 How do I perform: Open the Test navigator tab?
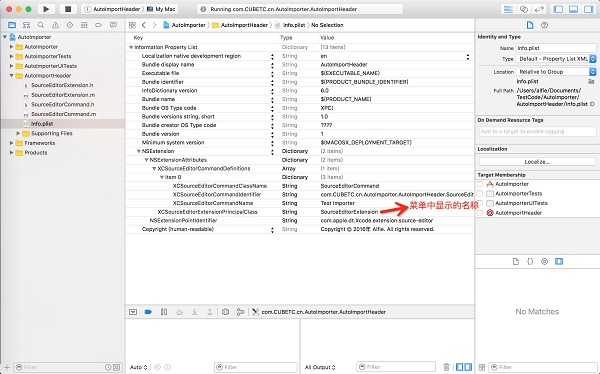coord(70,25)
